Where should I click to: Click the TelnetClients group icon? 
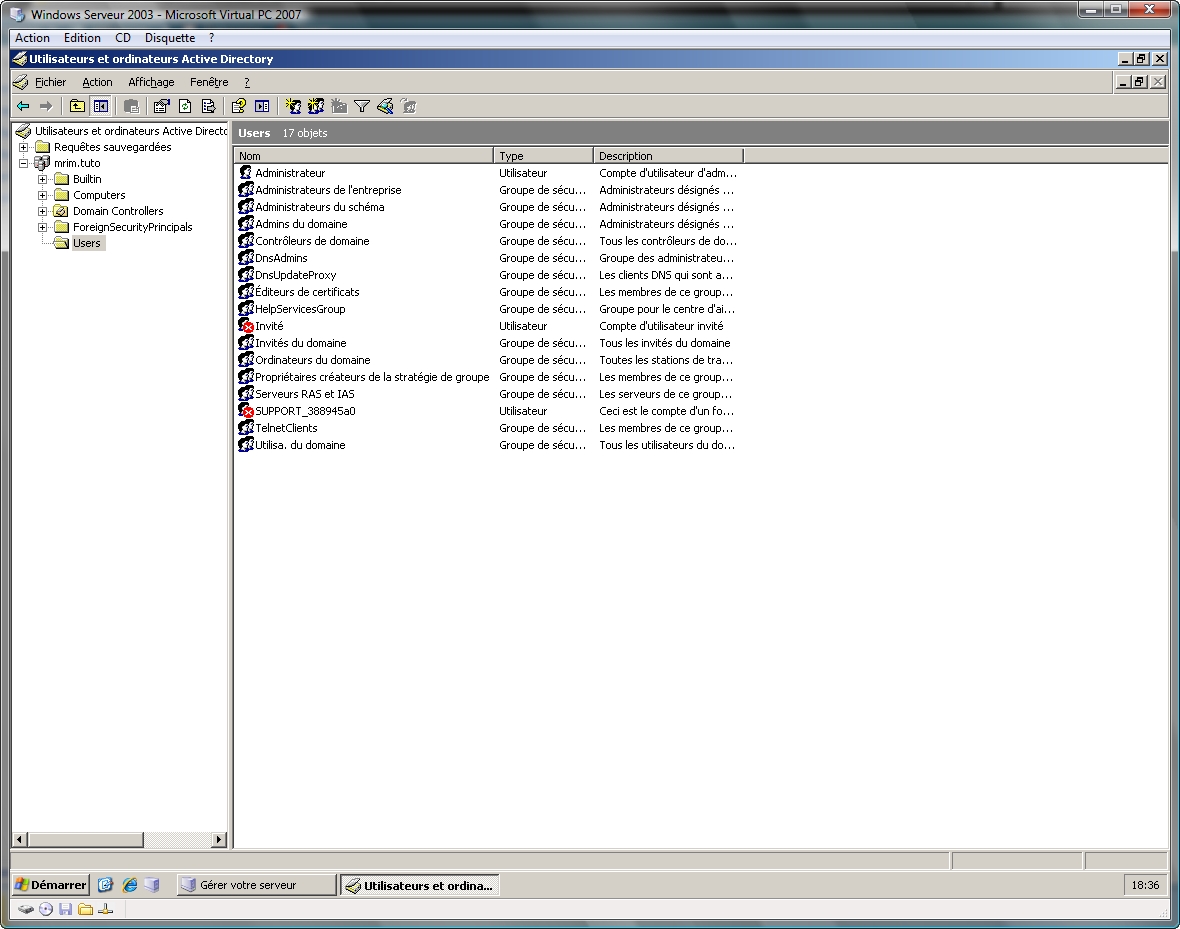pyautogui.click(x=245, y=428)
